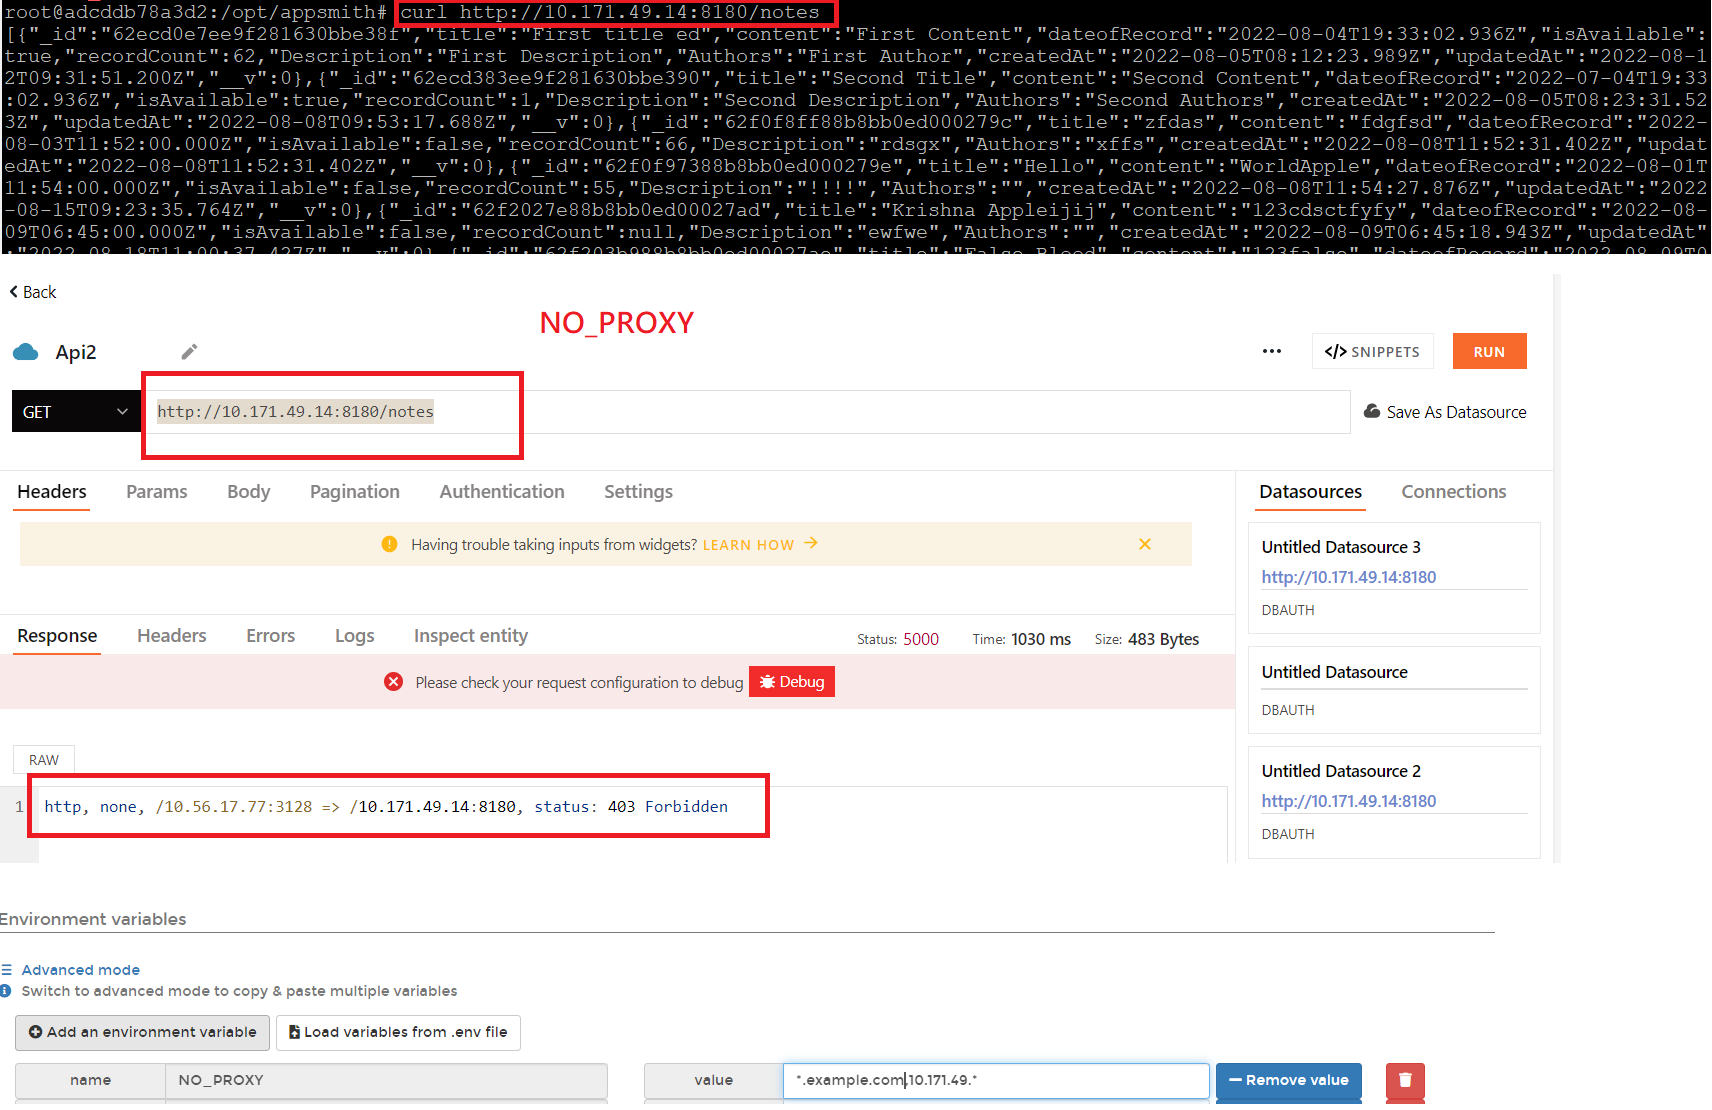Switch to the Params tab
This screenshot has height=1110, width=1712.
157,491
